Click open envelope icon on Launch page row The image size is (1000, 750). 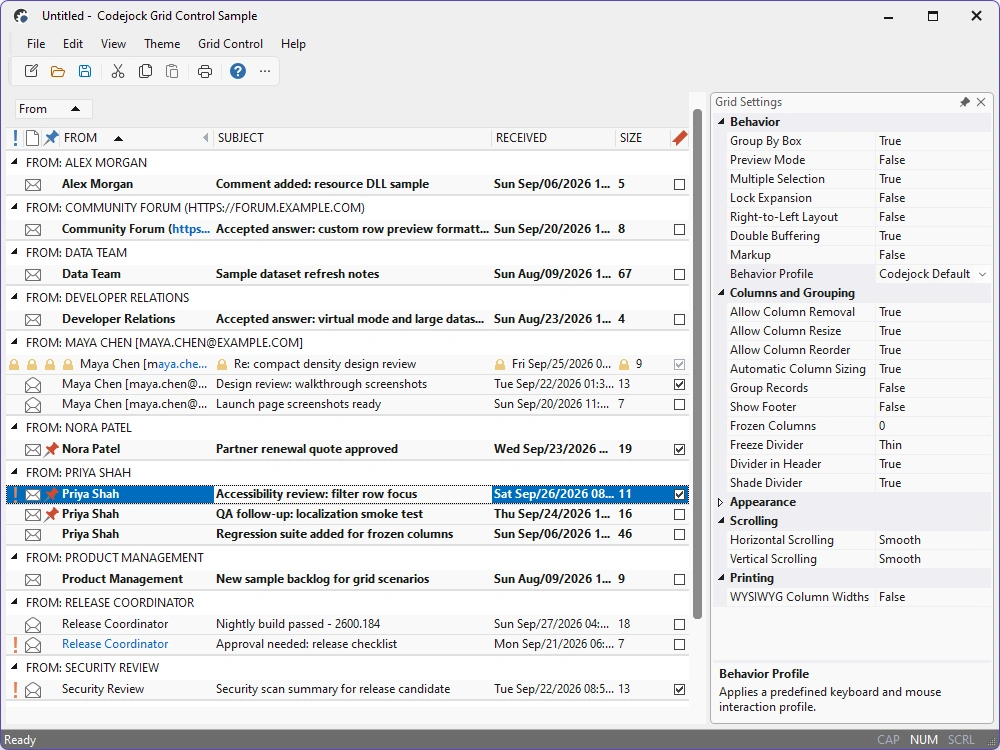point(33,405)
